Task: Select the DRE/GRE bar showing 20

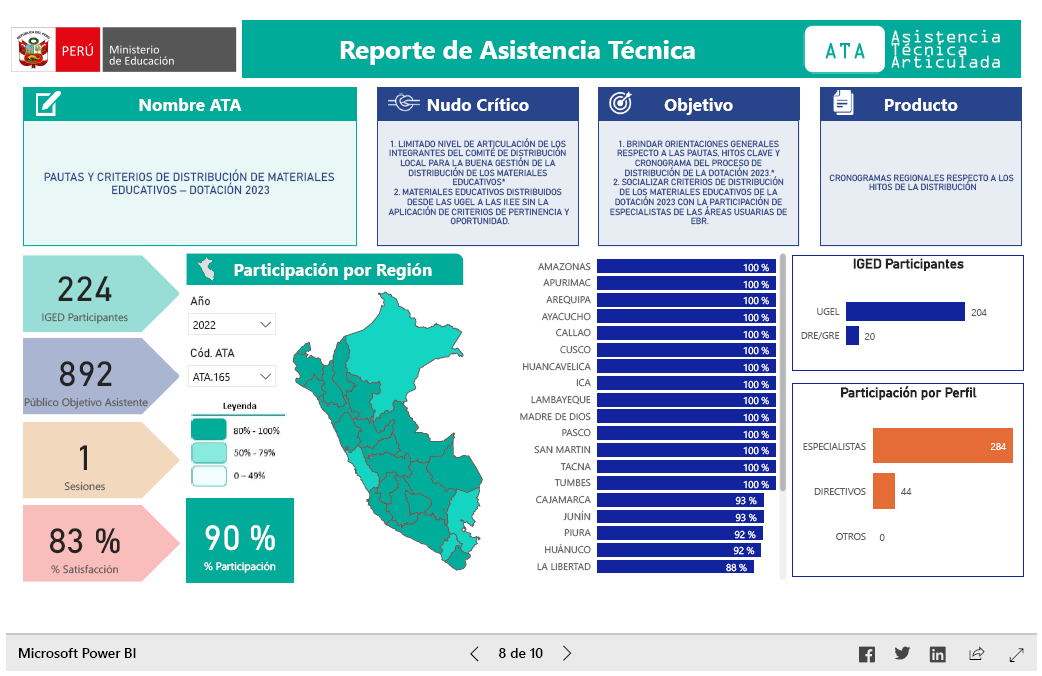Action: pos(852,336)
